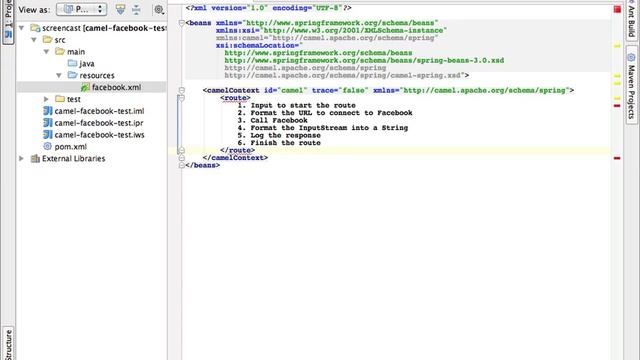The width and height of the screenshot is (640, 360).
Task: Select camel-facebook-test.iml file
Action: (99, 111)
